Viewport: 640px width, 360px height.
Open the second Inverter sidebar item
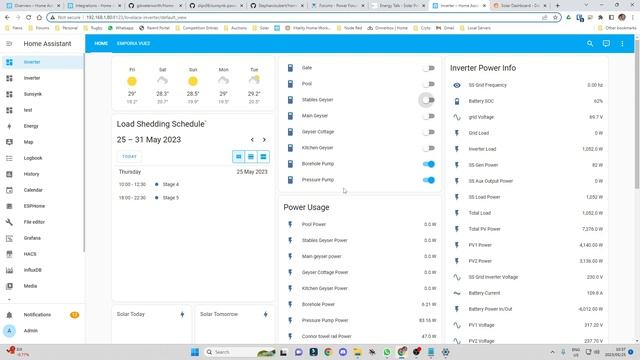point(42,78)
